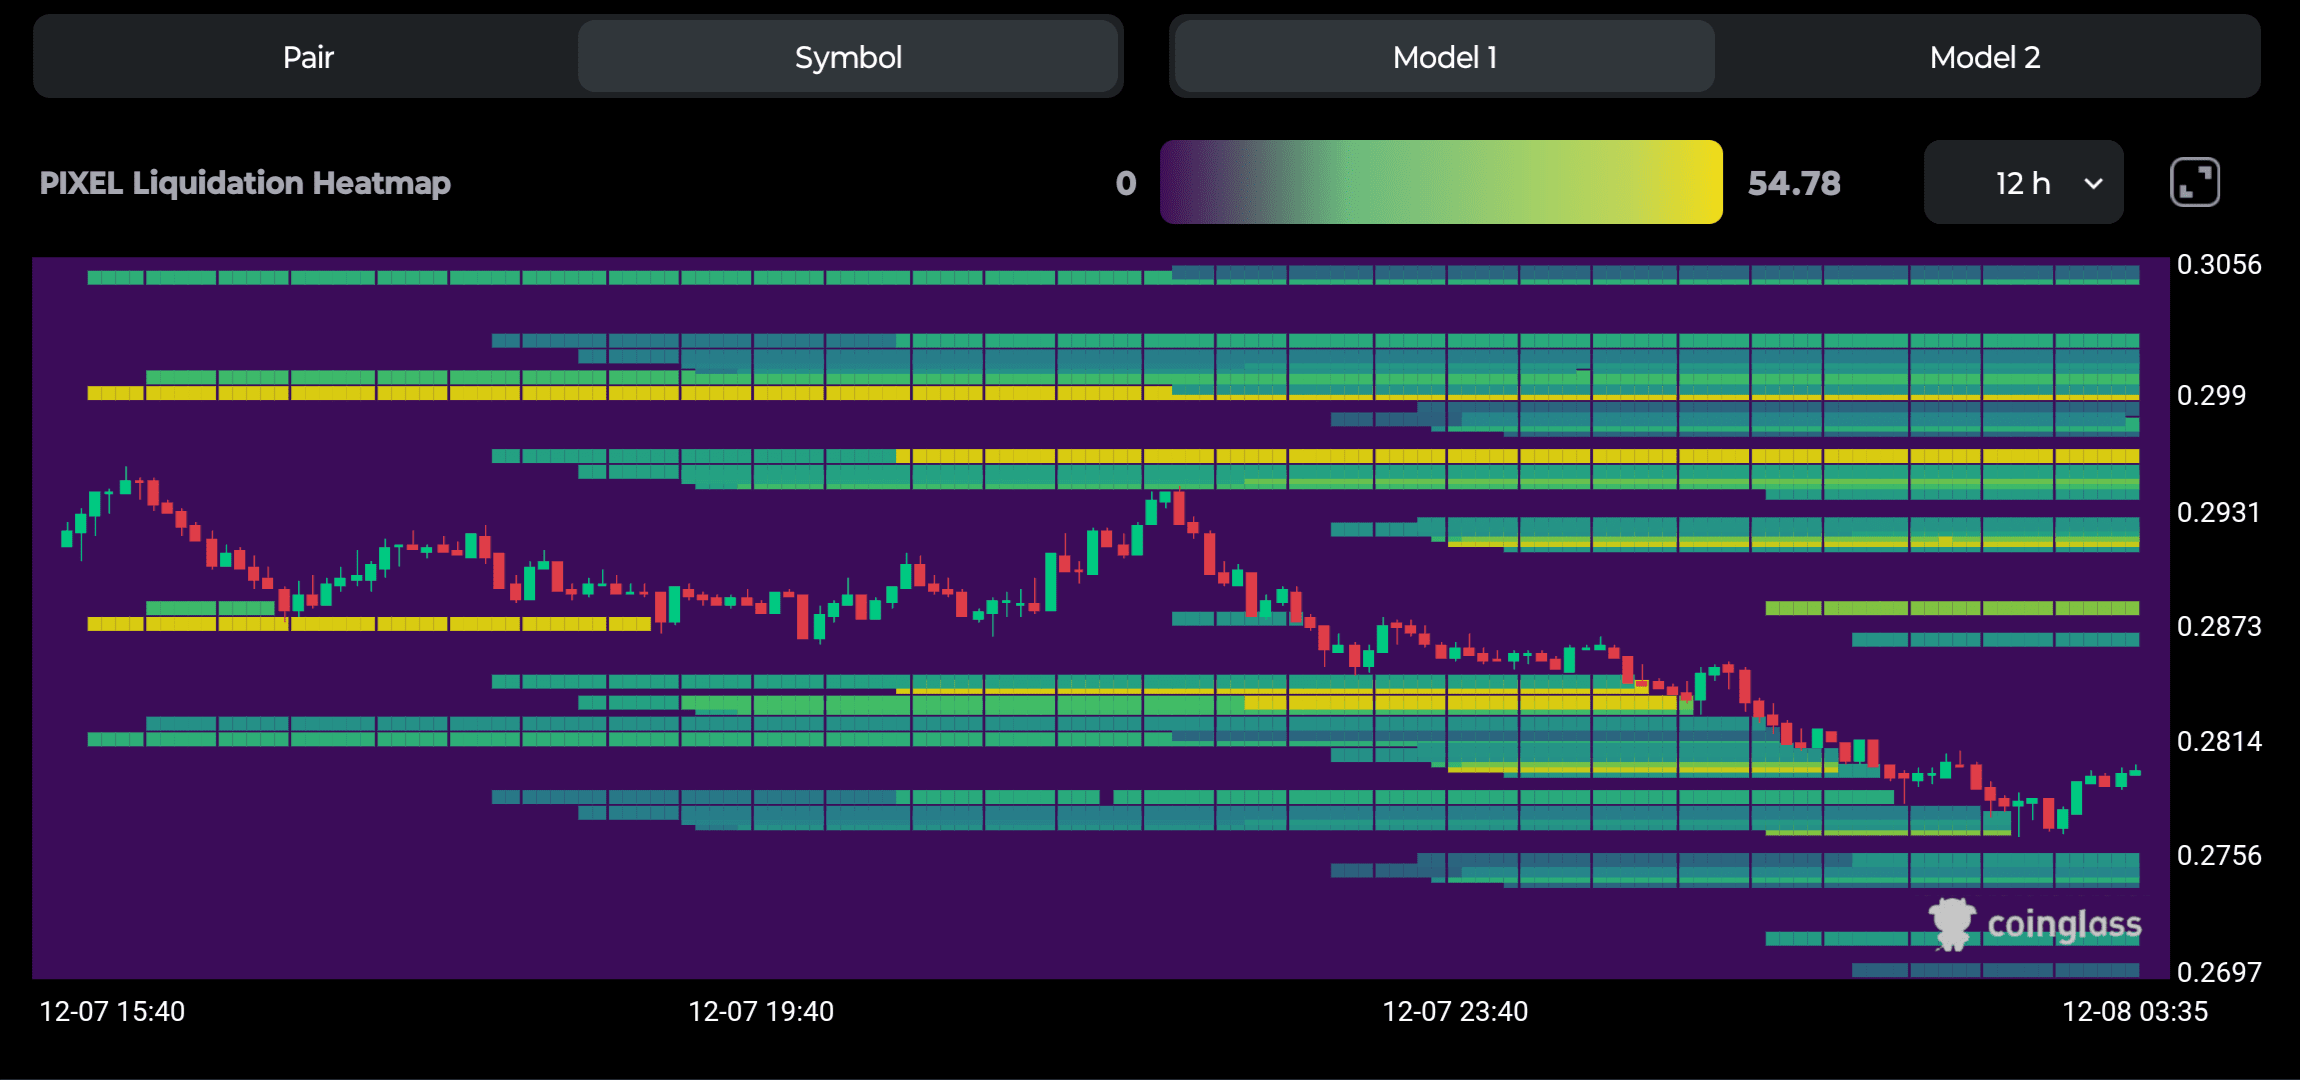The height and width of the screenshot is (1080, 2300).
Task: Click the 54.78 maximum scale value
Action: (1793, 183)
